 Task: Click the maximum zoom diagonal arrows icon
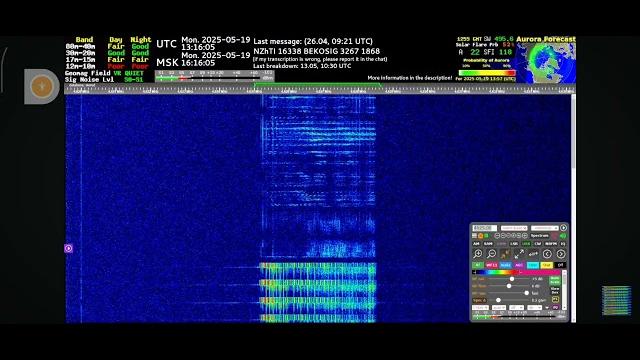pyautogui.click(x=519, y=254)
